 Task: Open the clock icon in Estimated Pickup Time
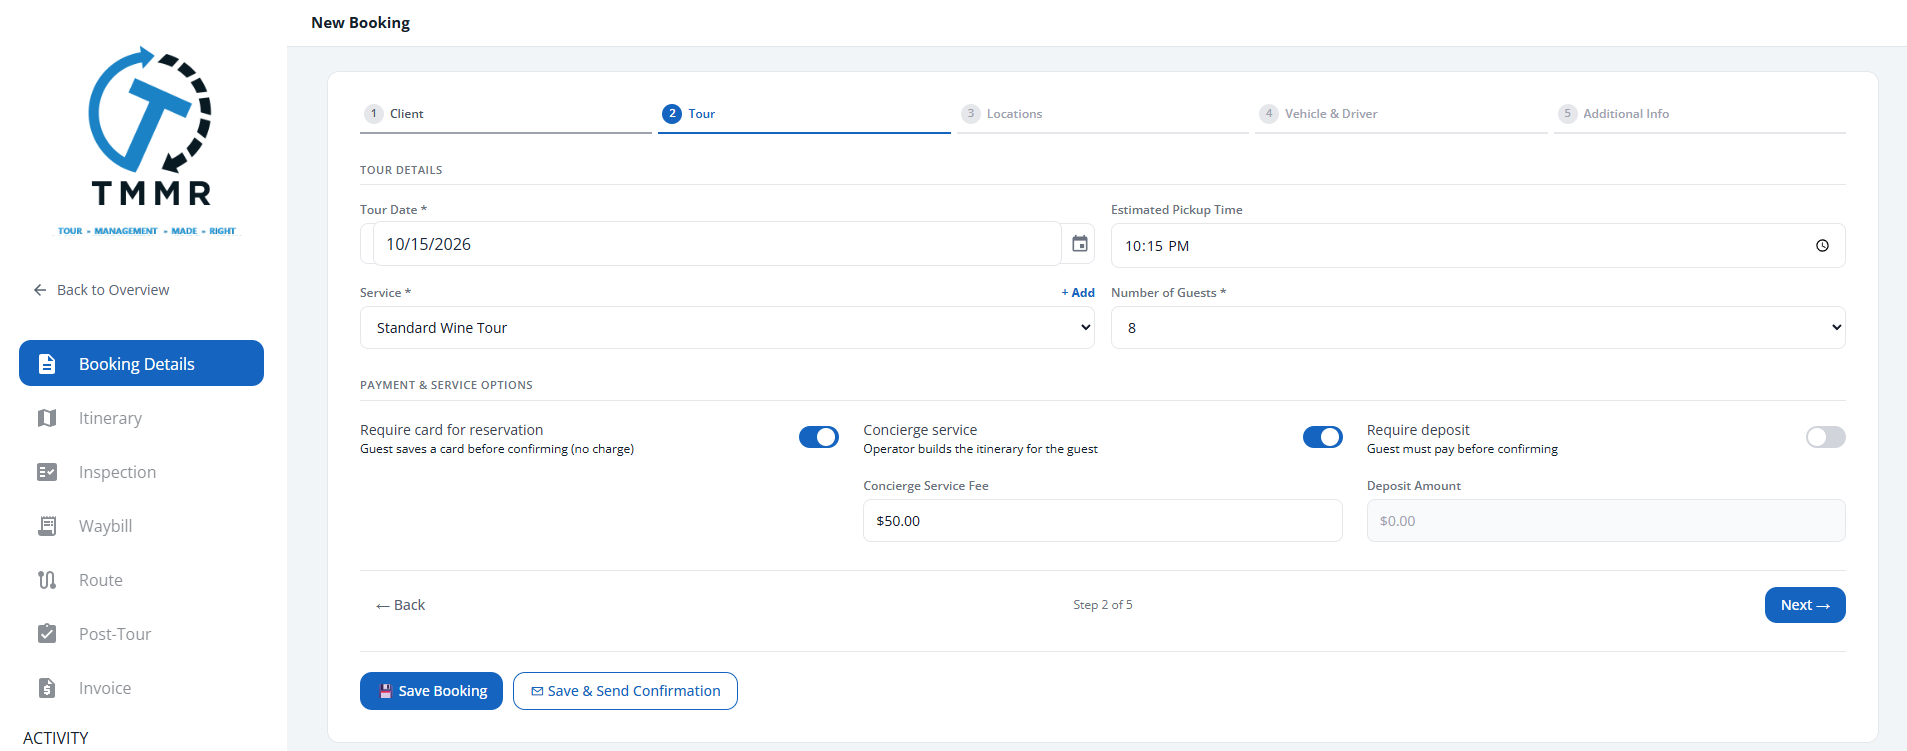point(1822,246)
